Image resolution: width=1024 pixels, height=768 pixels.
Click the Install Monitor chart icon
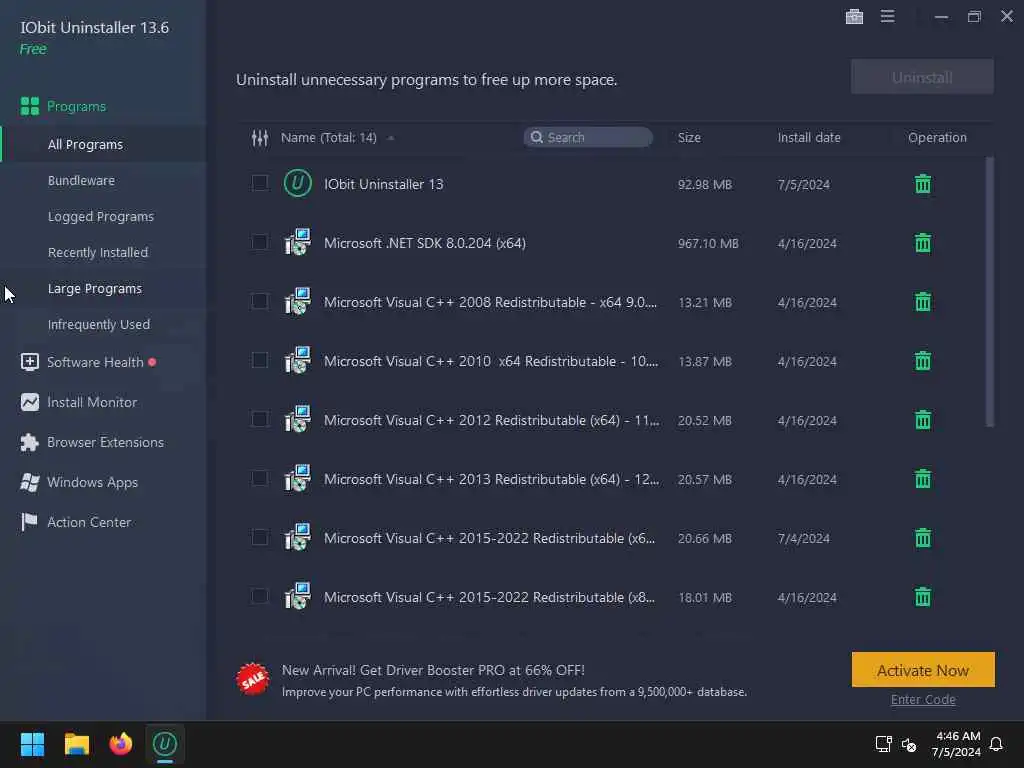coord(29,402)
